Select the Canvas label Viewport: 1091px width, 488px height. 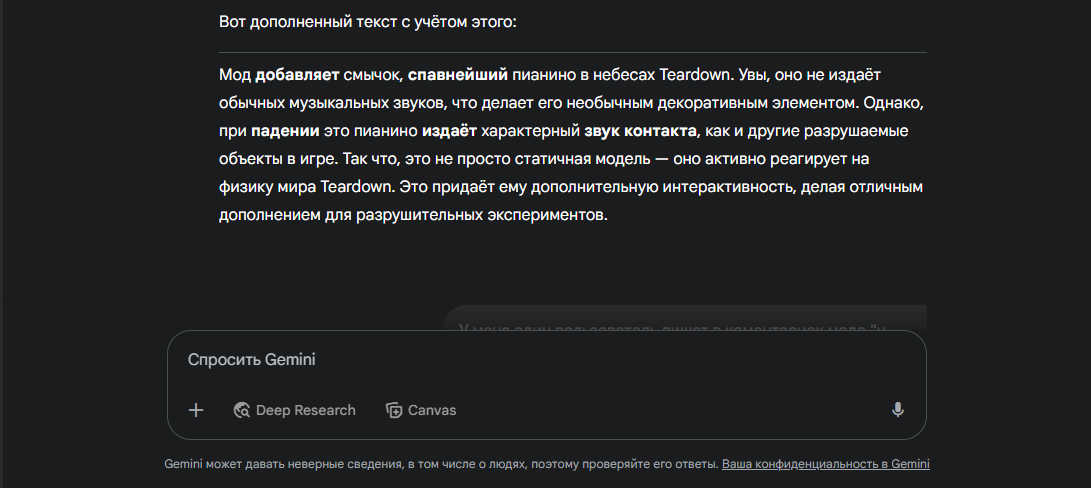(432, 410)
